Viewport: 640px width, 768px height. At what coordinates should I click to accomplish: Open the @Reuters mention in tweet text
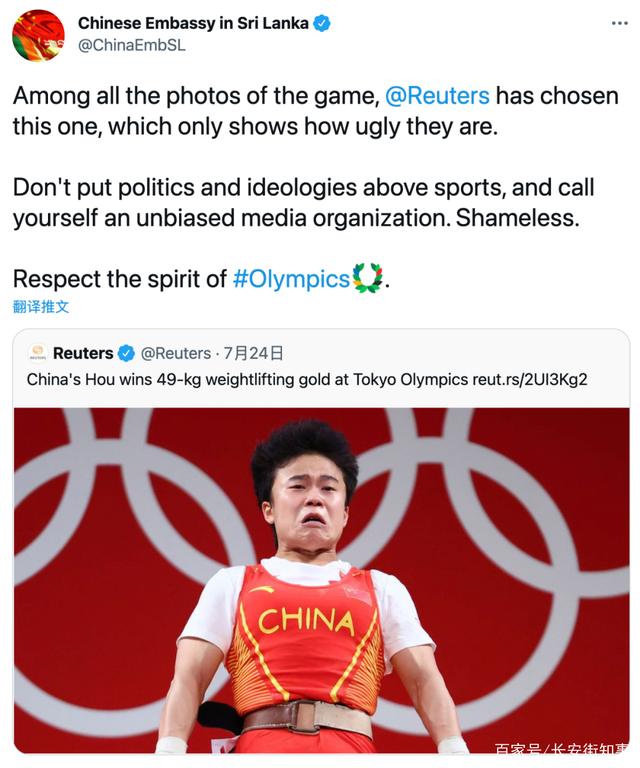437,96
